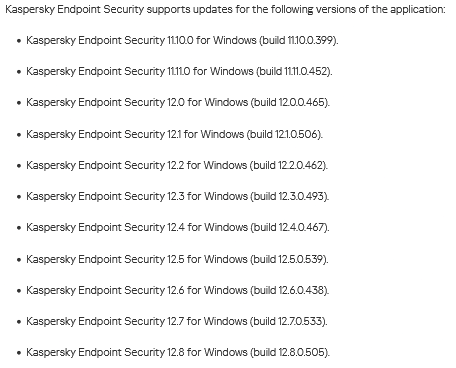Click the Kaspersky Endpoint Security 11.10.0 list item
456x368 pixels.
[x=182, y=40]
